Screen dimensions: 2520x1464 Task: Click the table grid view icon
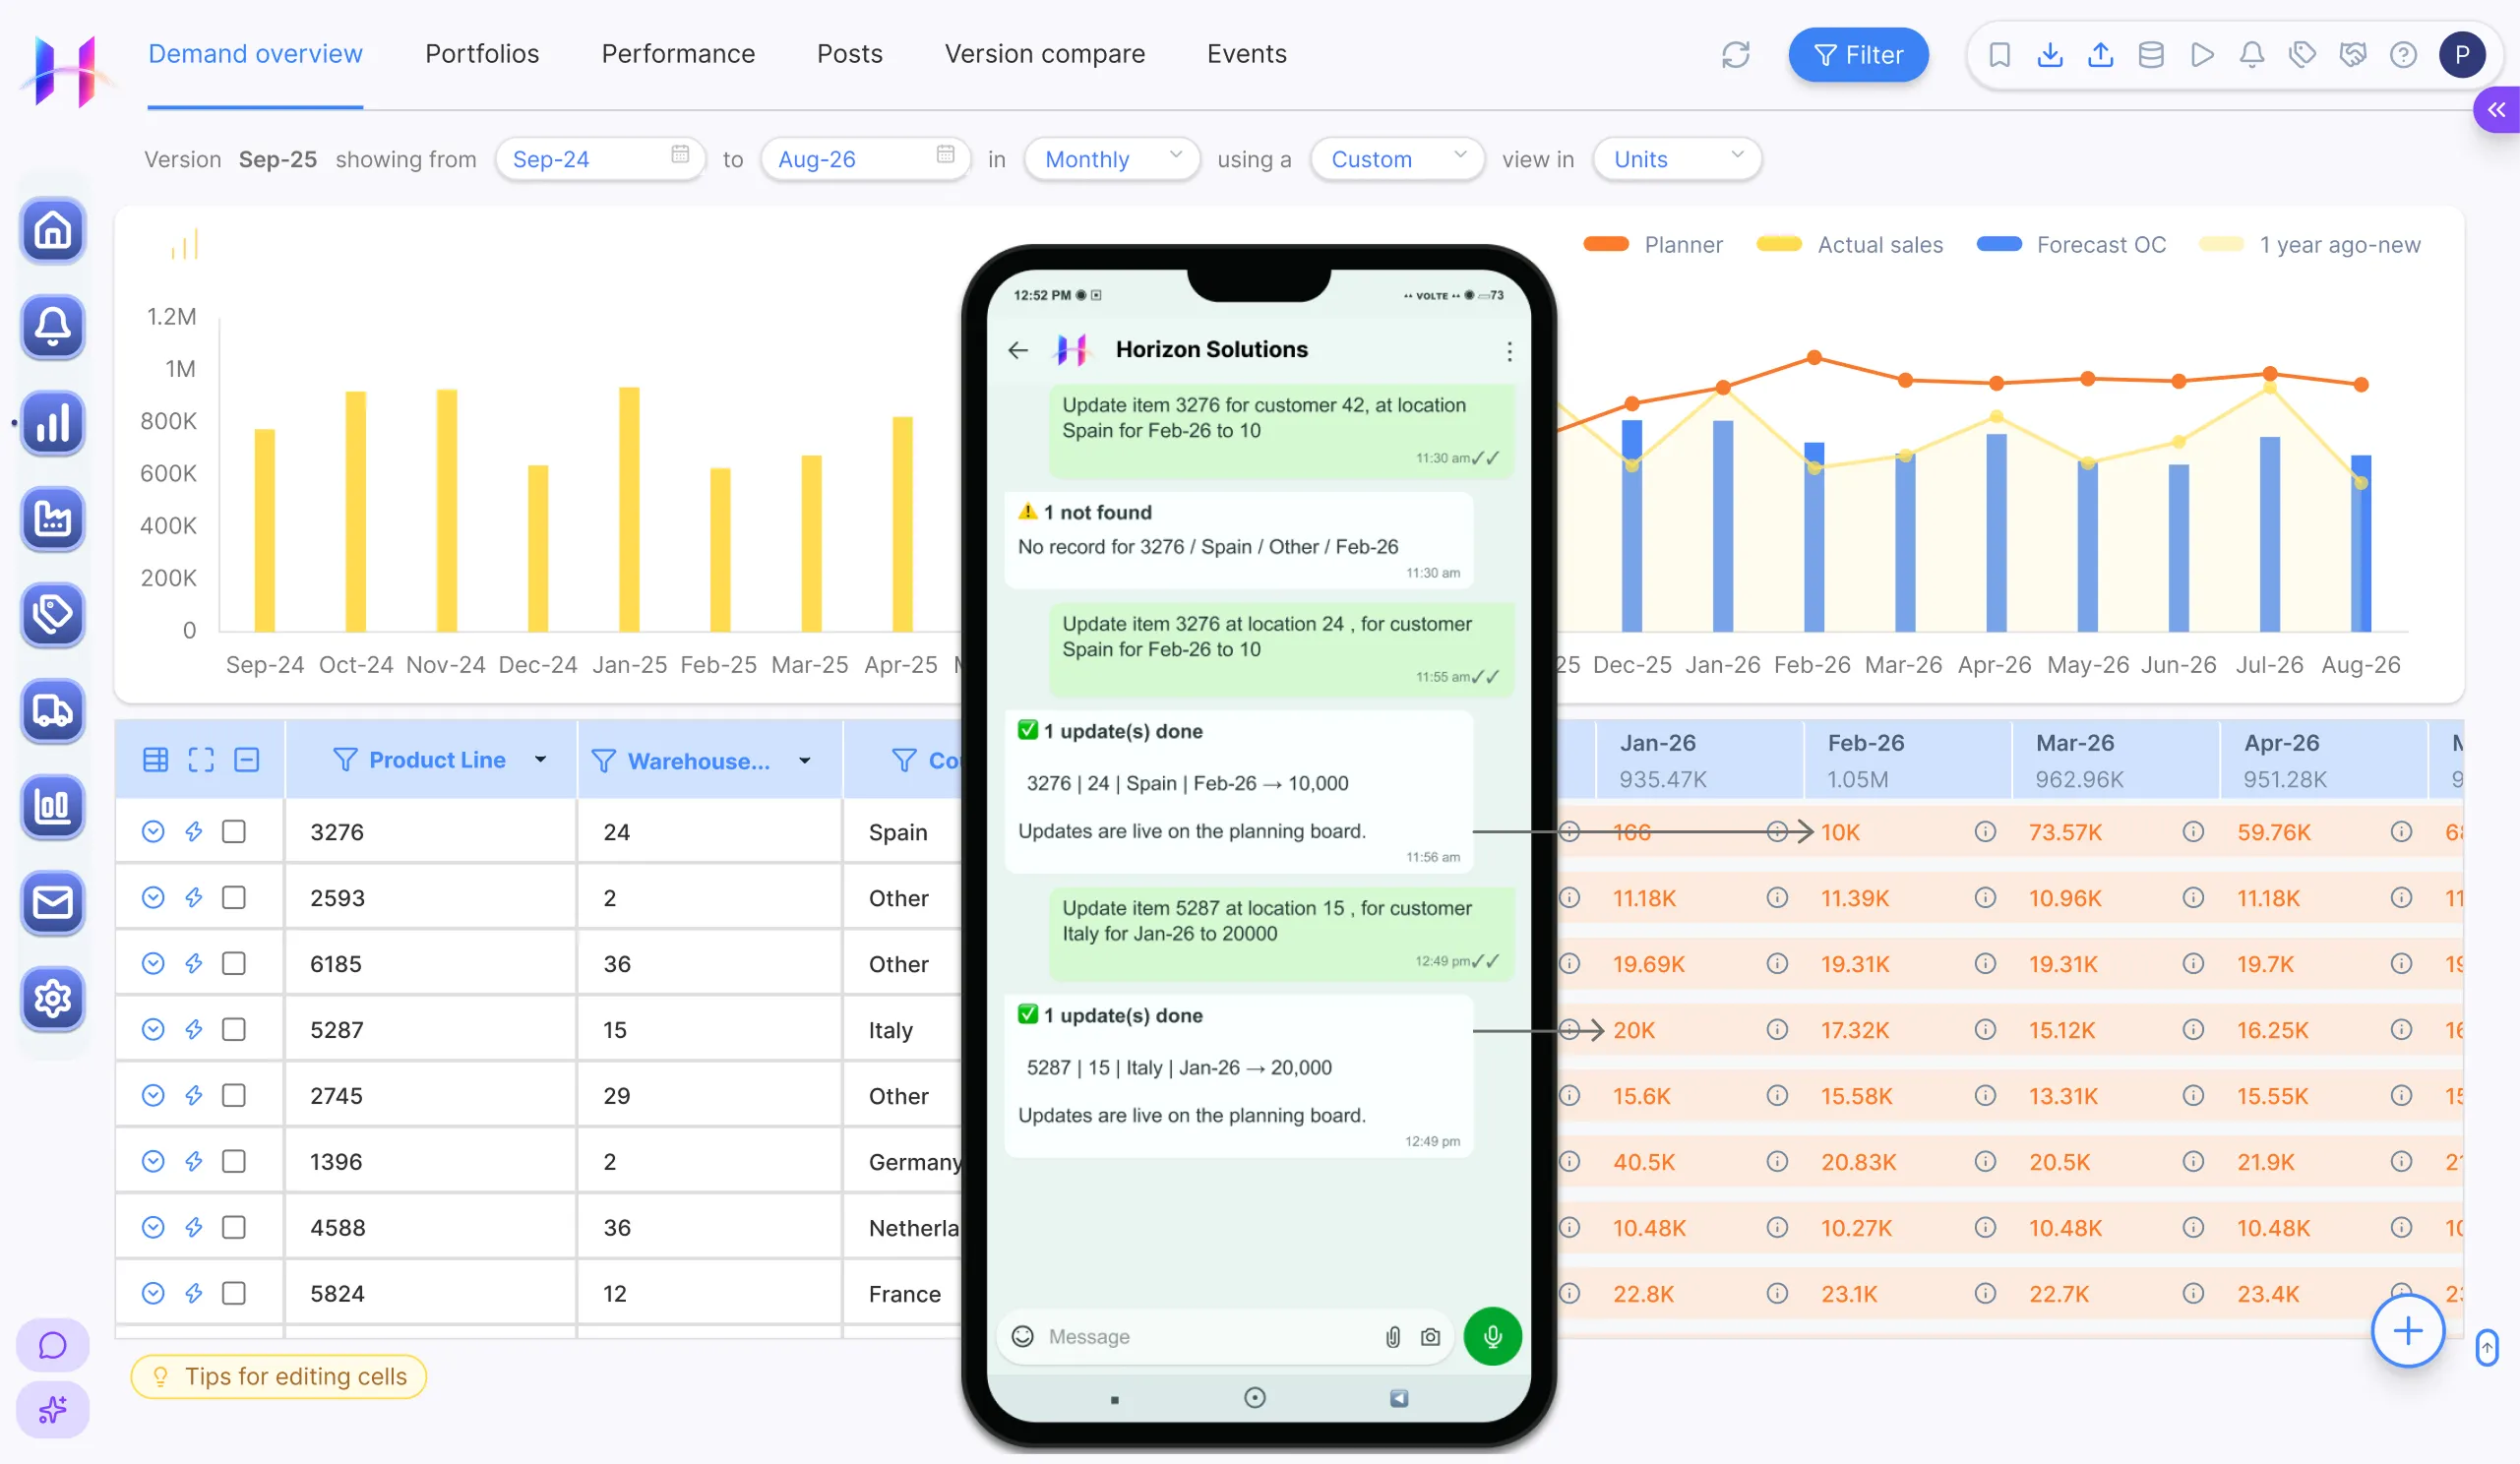click(156, 760)
